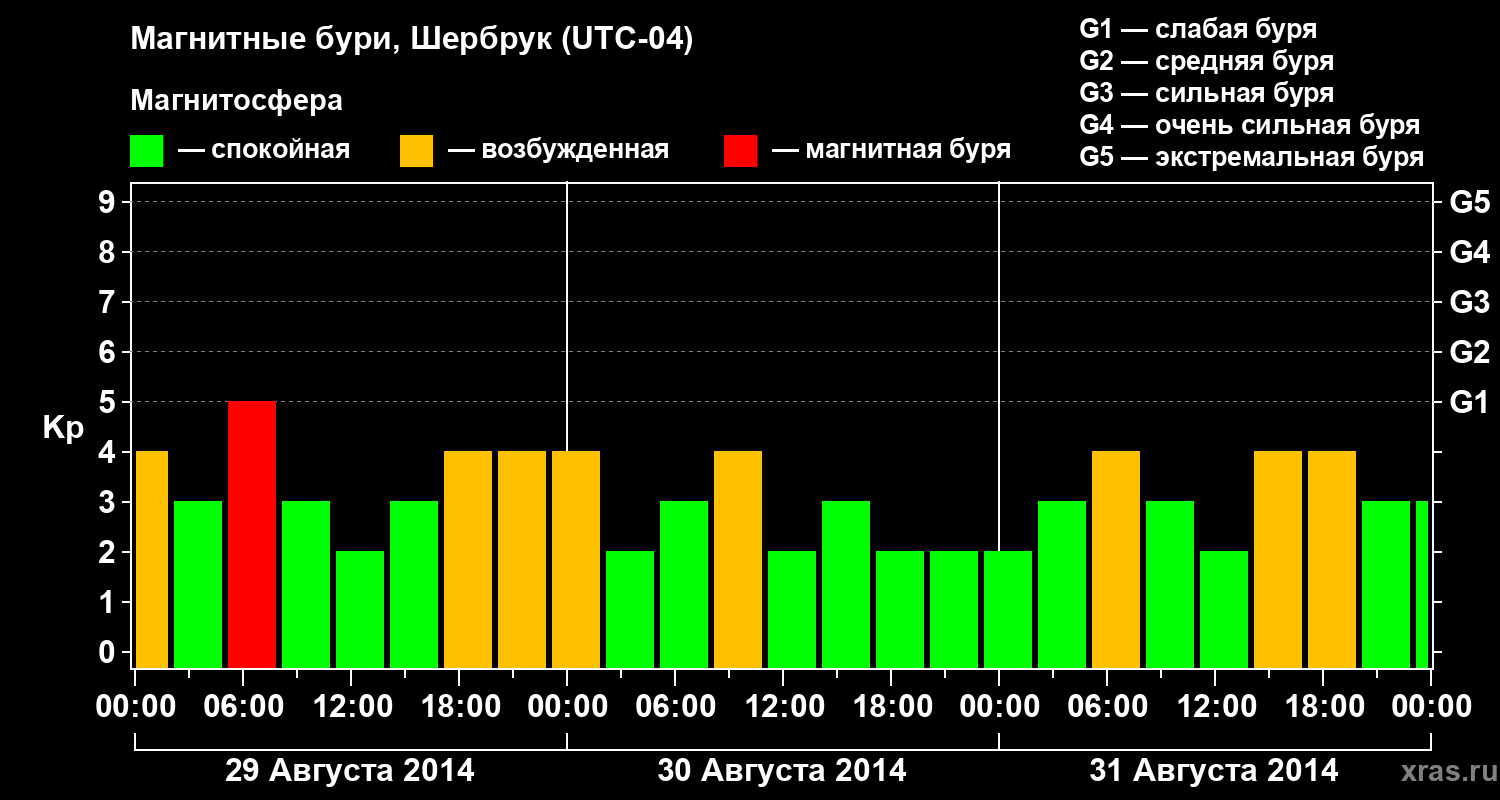Click the green 'спокойная' legend swatch
This screenshot has width=1500, height=800.
(x=147, y=151)
